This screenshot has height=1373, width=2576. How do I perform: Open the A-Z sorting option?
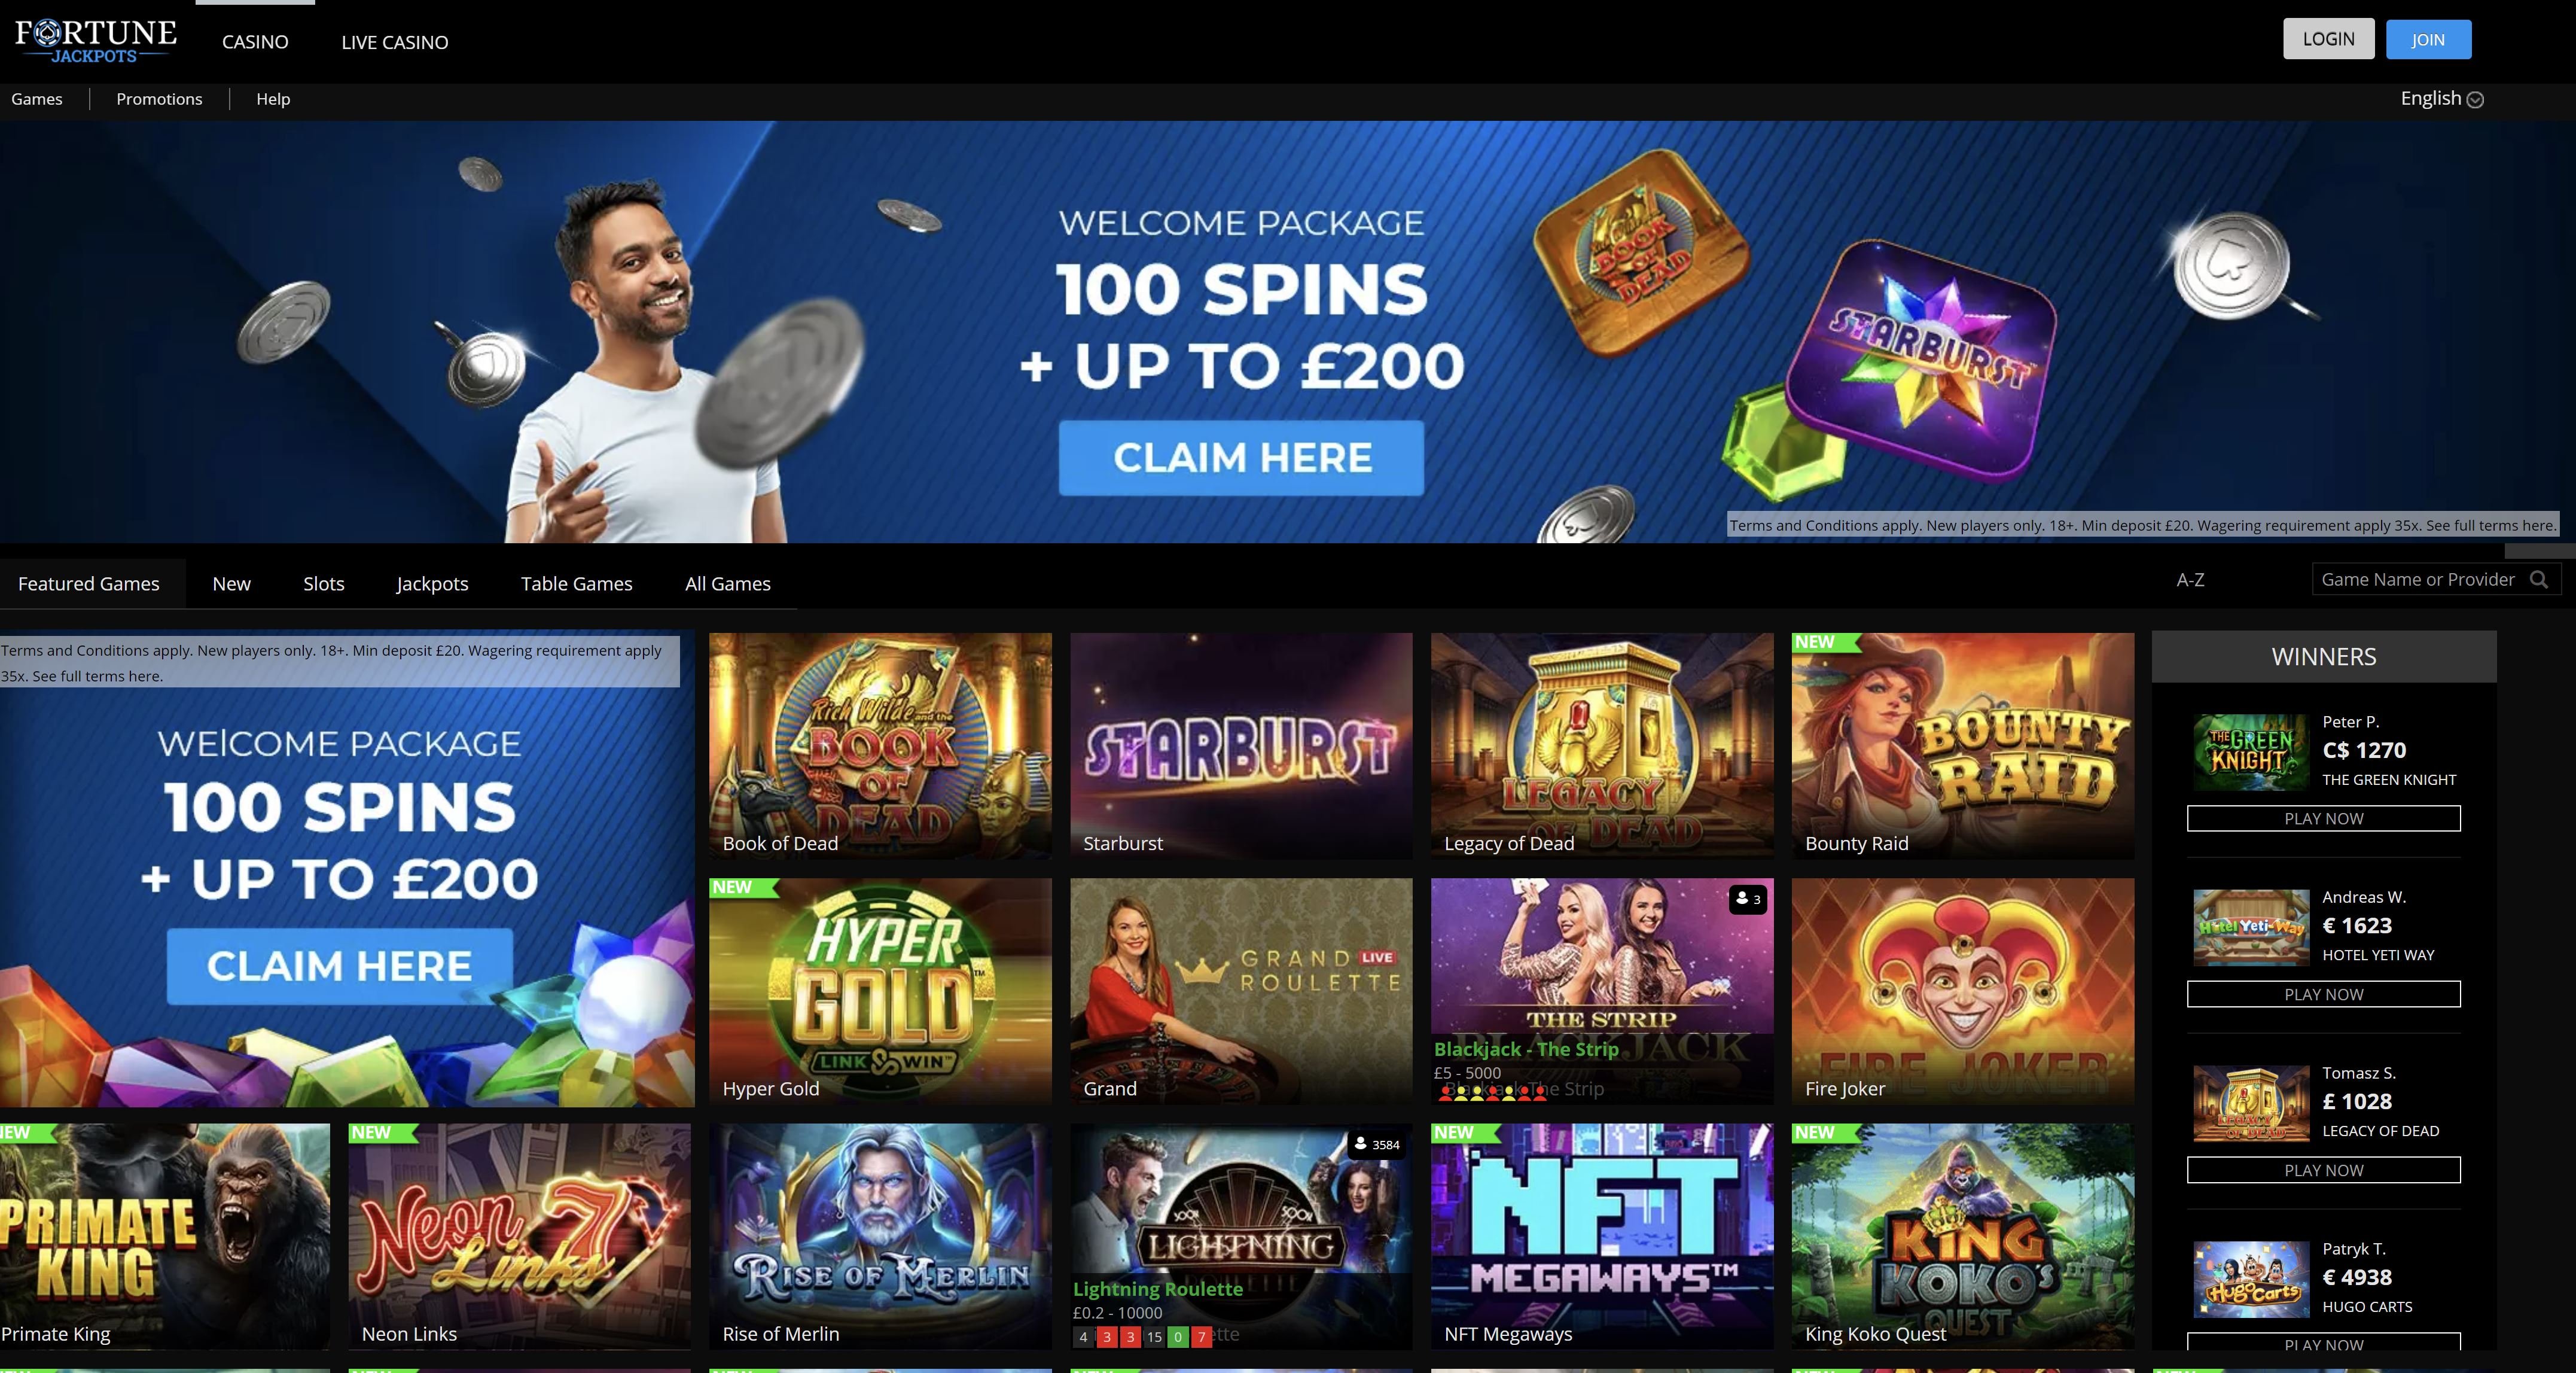[x=2190, y=580]
